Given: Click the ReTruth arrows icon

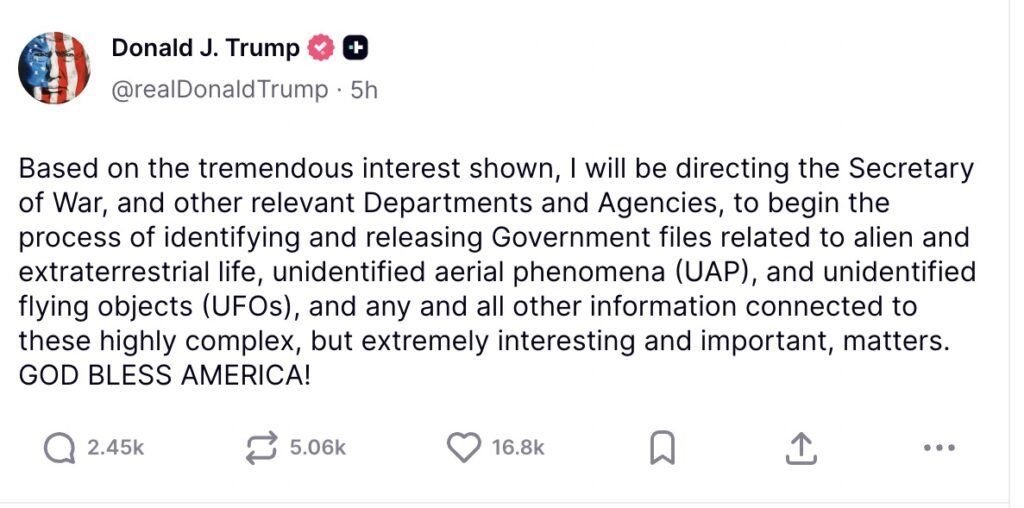Looking at the screenshot, I should click(261, 448).
